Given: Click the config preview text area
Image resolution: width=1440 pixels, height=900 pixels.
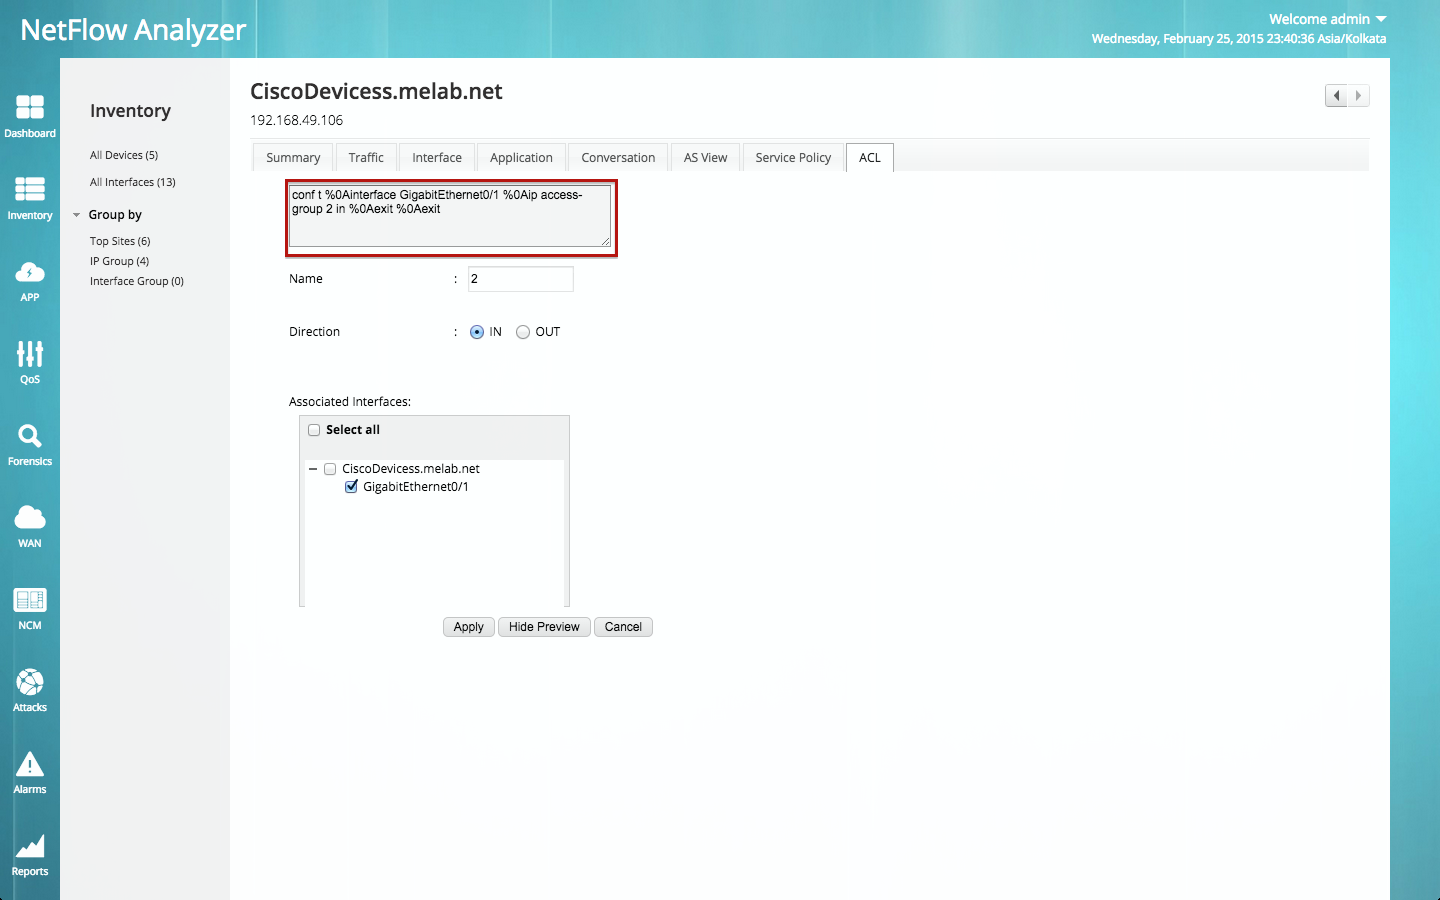Looking at the screenshot, I should pyautogui.click(x=450, y=216).
